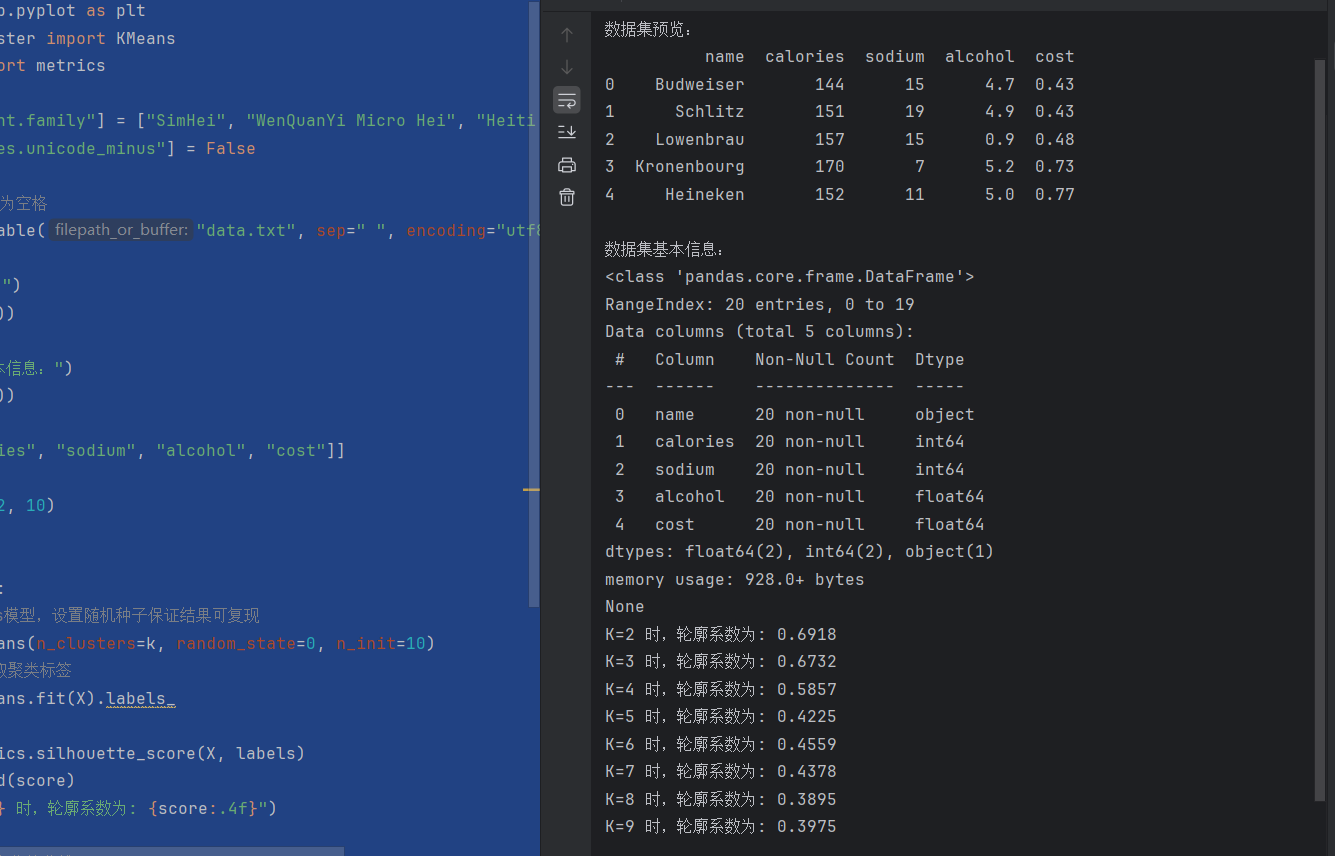The image size is (1335, 856).
Task: Click the 数据集基本信息 heading in console
Action: point(665,249)
